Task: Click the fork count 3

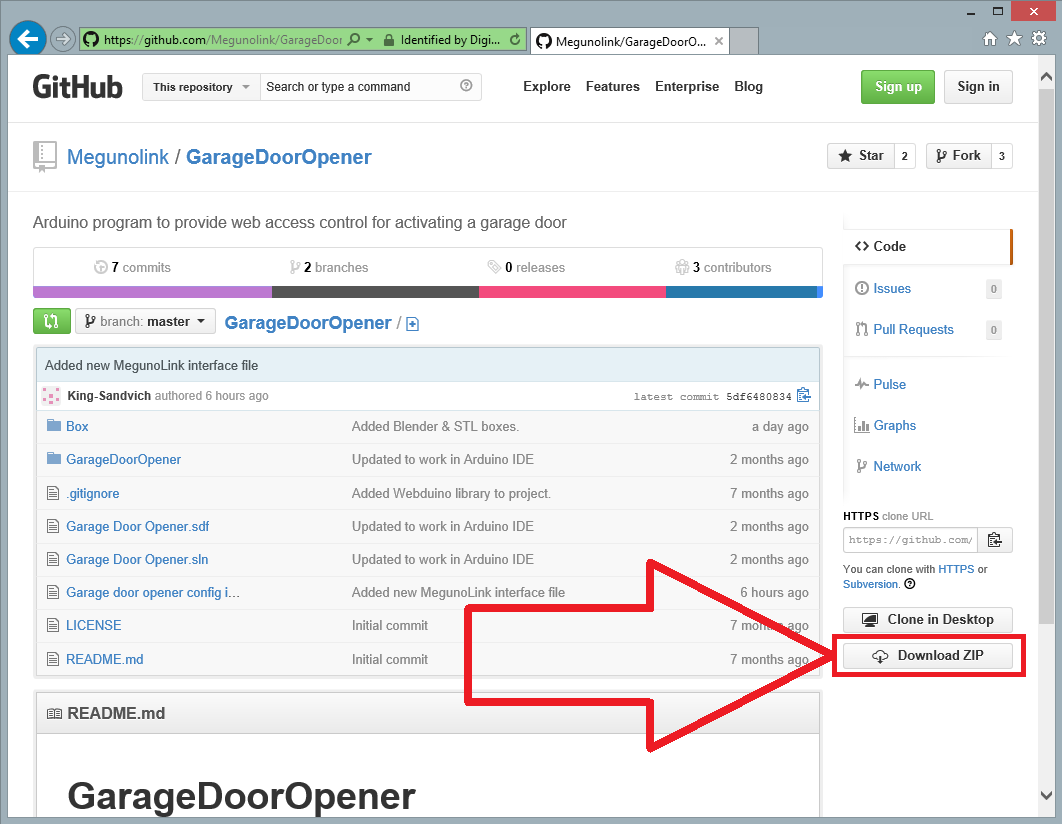Action: click(x=1002, y=156)
